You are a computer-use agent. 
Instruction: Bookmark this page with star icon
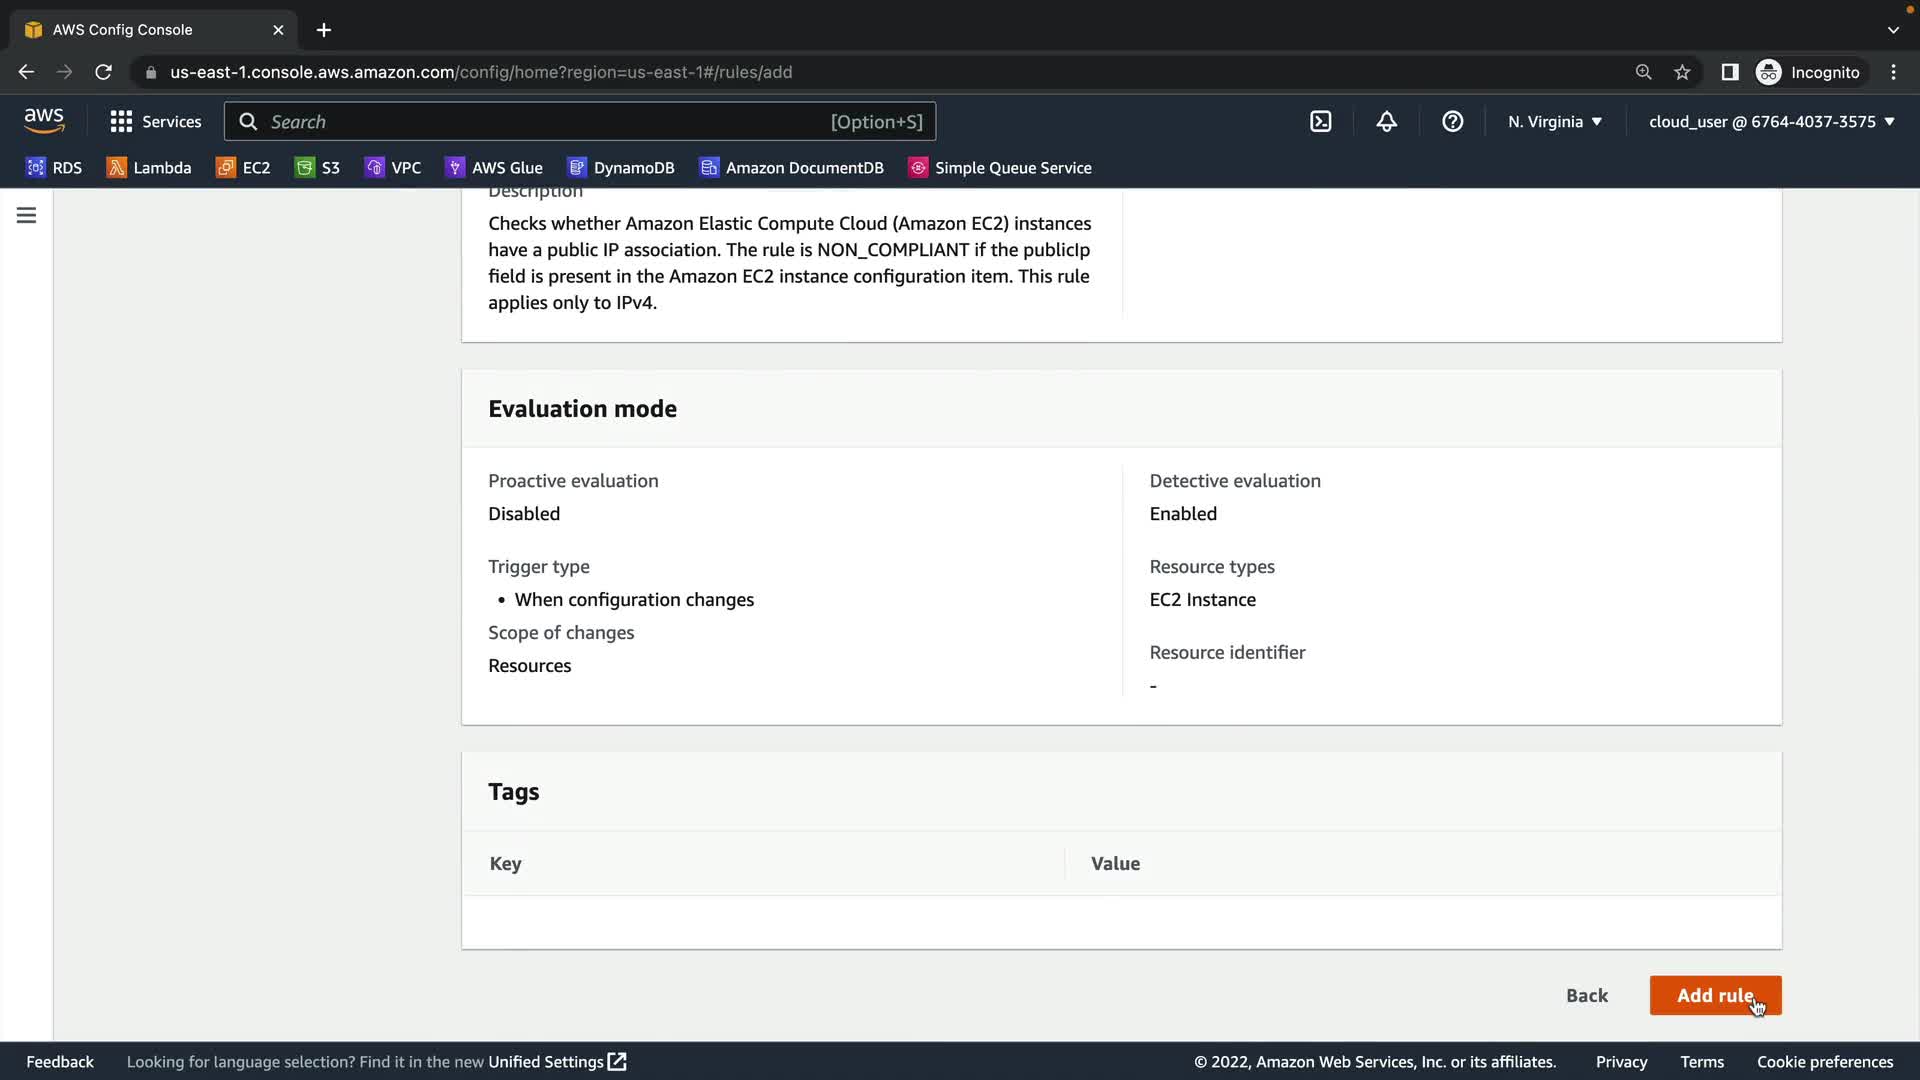(x=1682, y=72)
